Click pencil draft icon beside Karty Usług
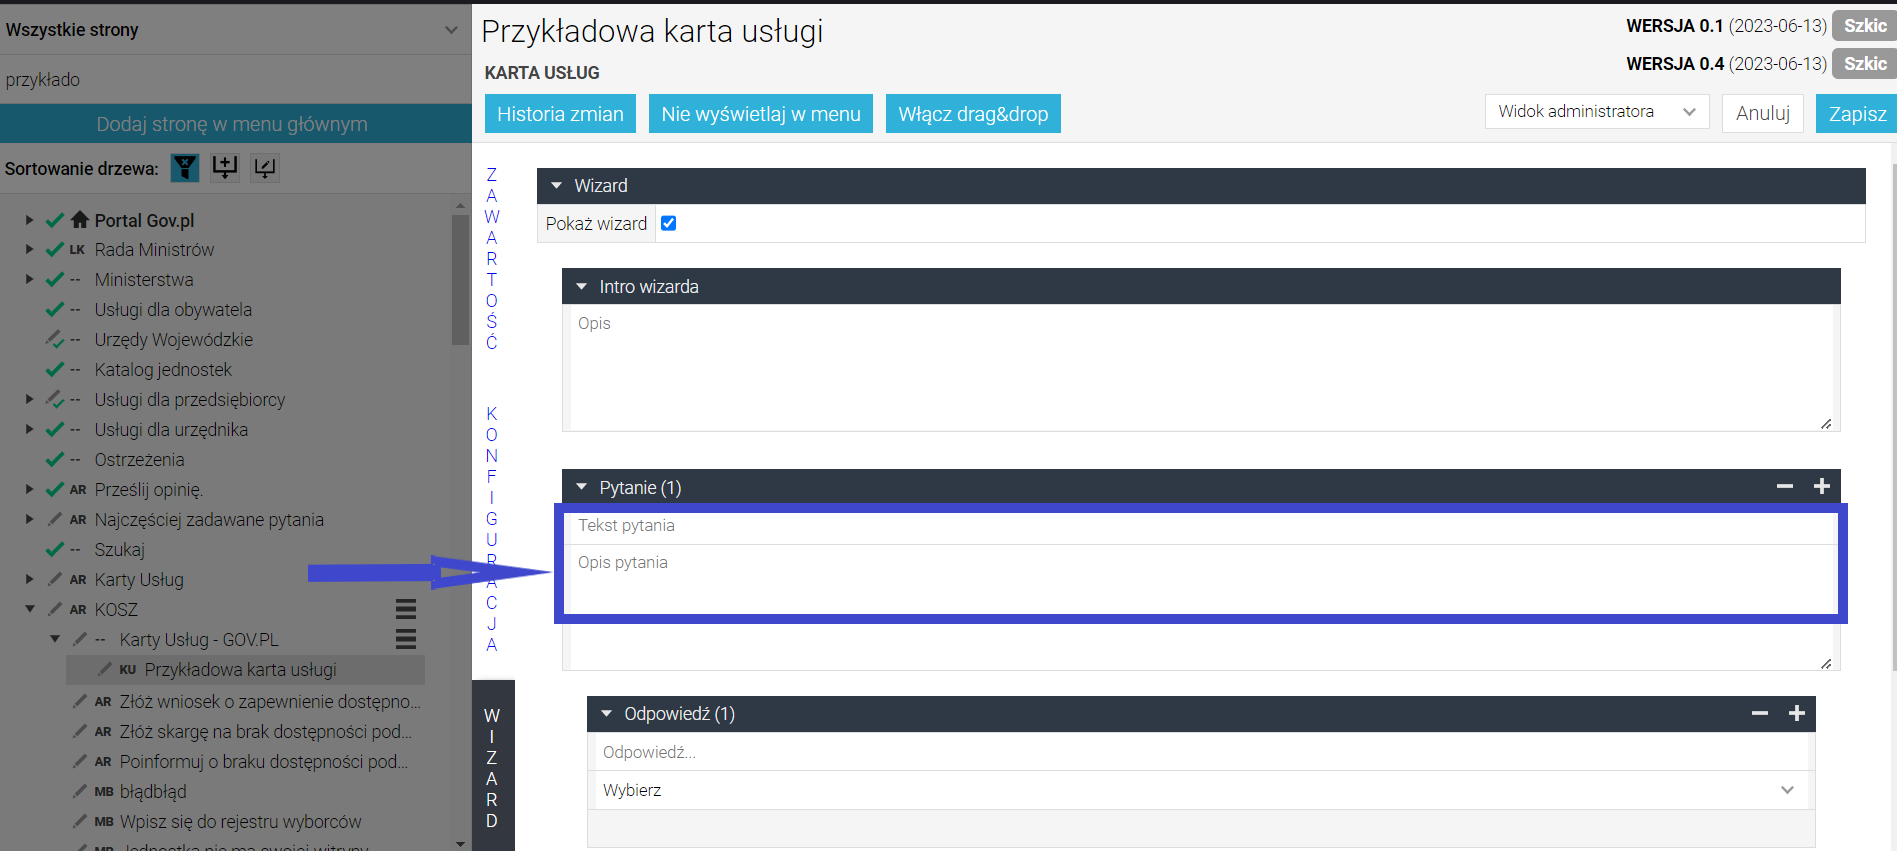Viewport: 1897px width, 851px height. (55, 579)
